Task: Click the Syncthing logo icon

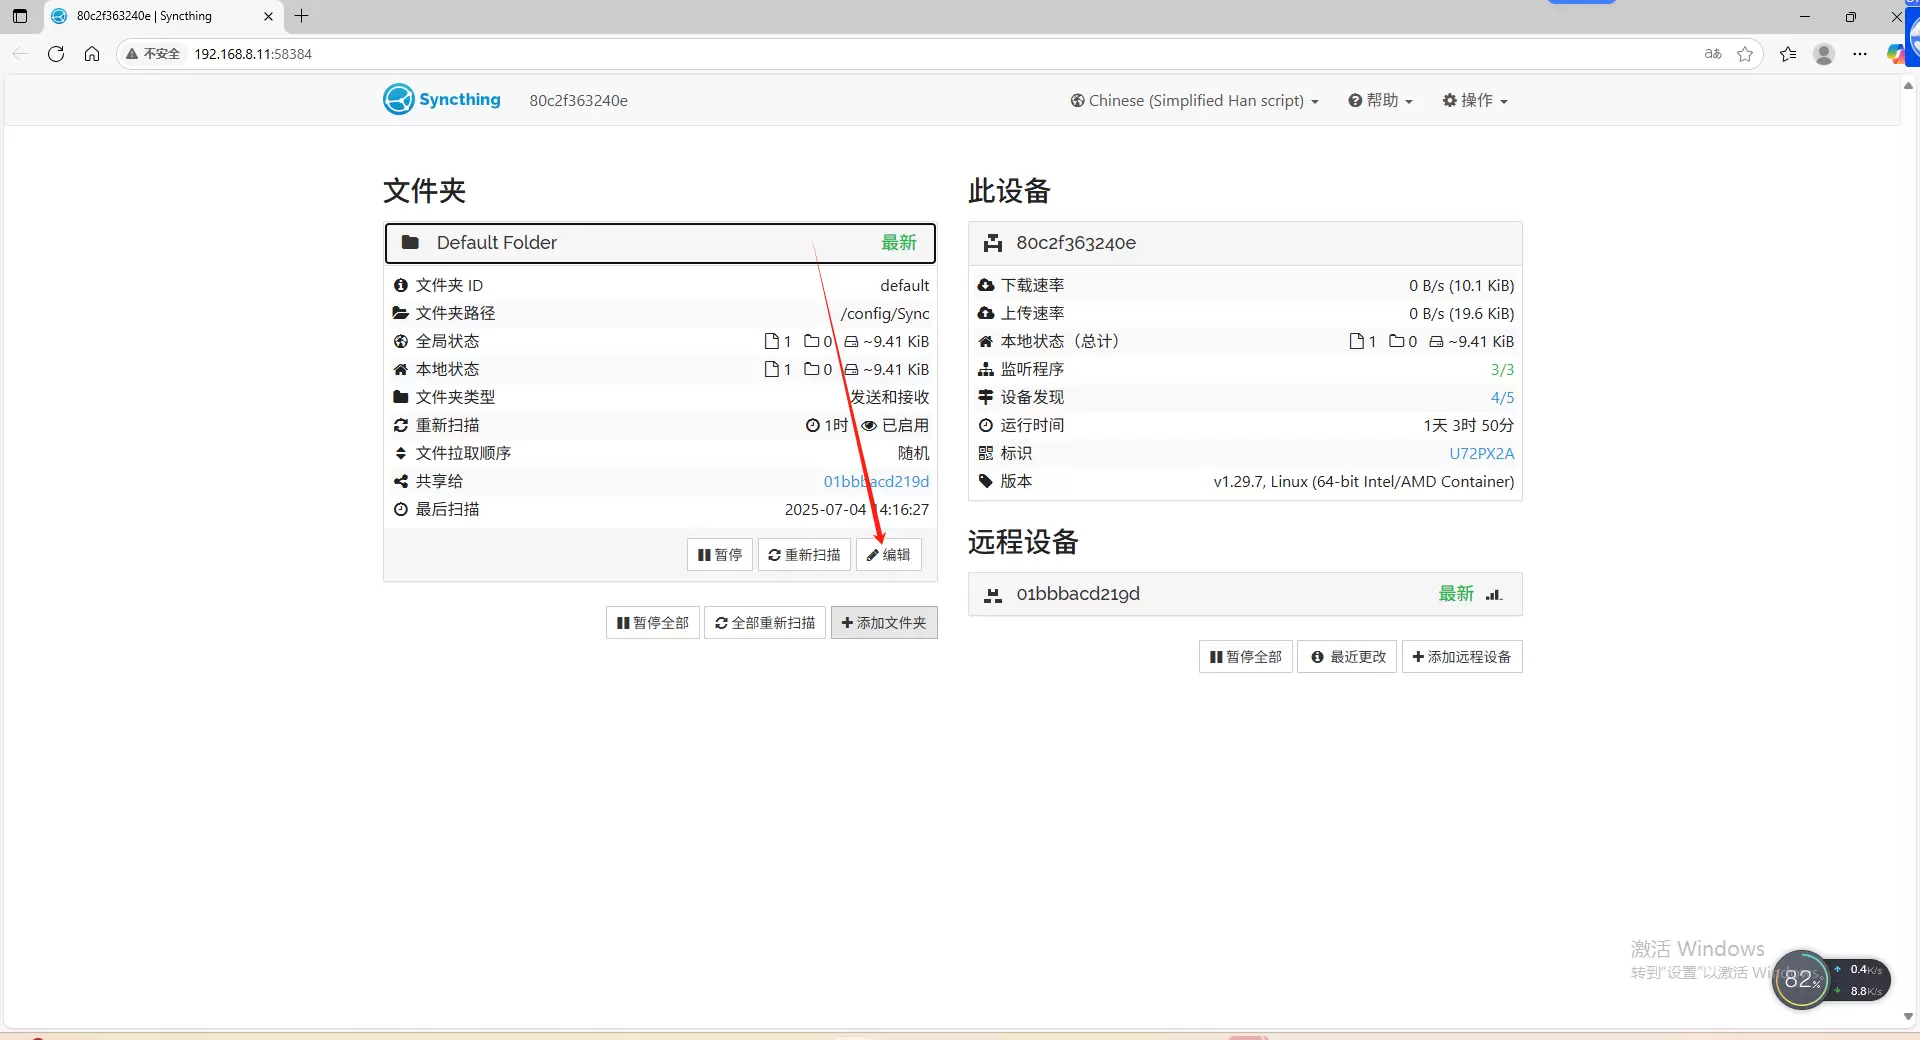Action: pyautogui.click(x=398, y=99)
